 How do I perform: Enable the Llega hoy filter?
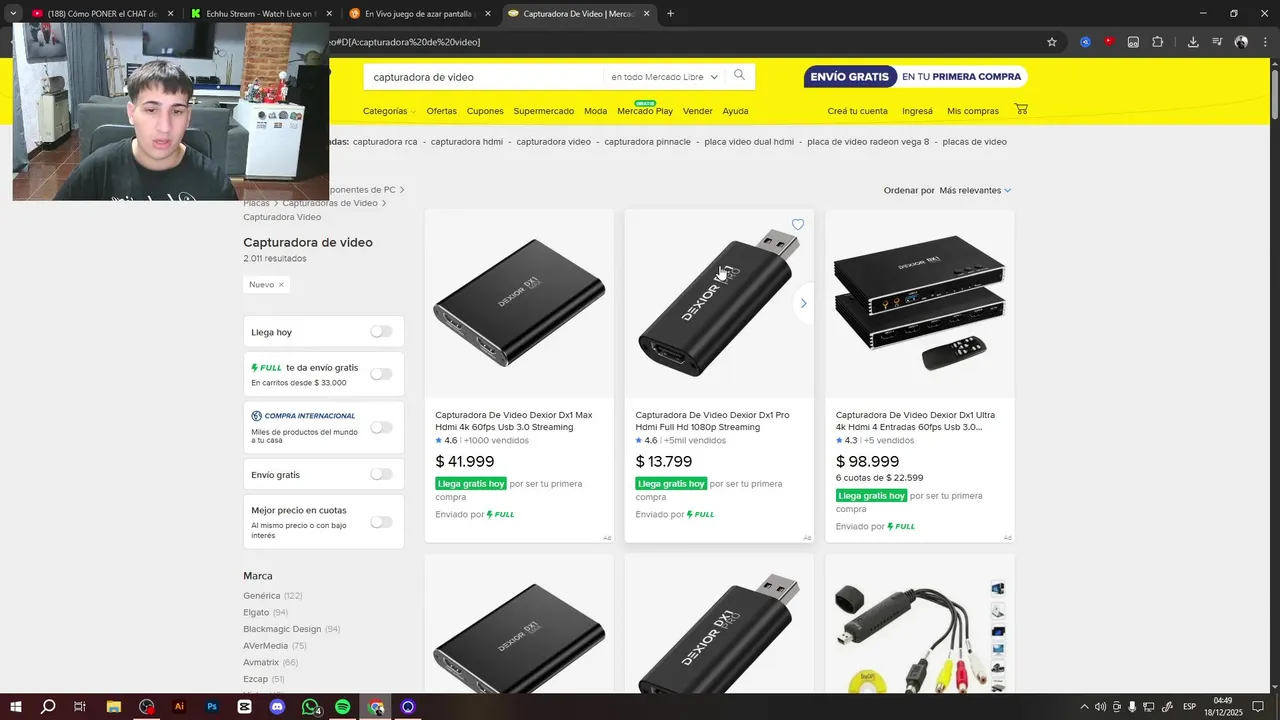coord(381,332)
